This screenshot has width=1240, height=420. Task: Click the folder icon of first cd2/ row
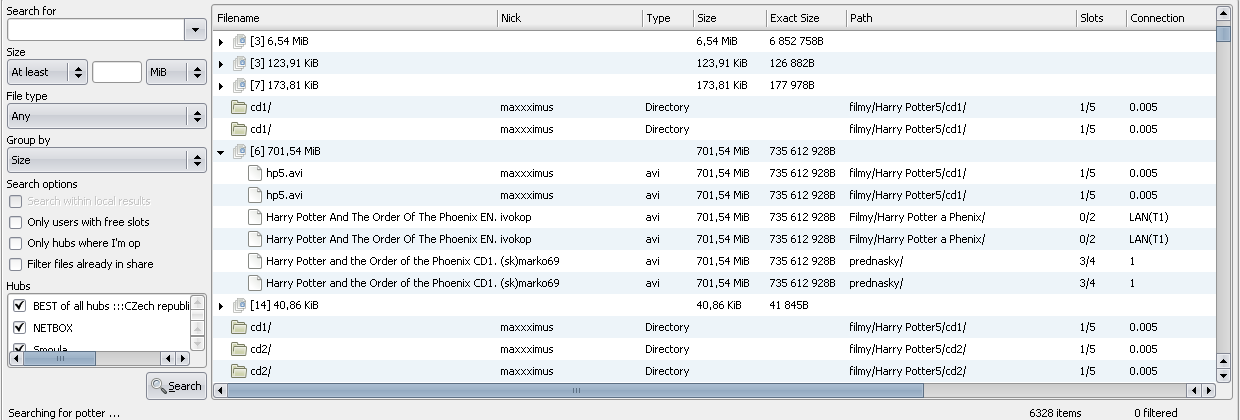(239, 349)
